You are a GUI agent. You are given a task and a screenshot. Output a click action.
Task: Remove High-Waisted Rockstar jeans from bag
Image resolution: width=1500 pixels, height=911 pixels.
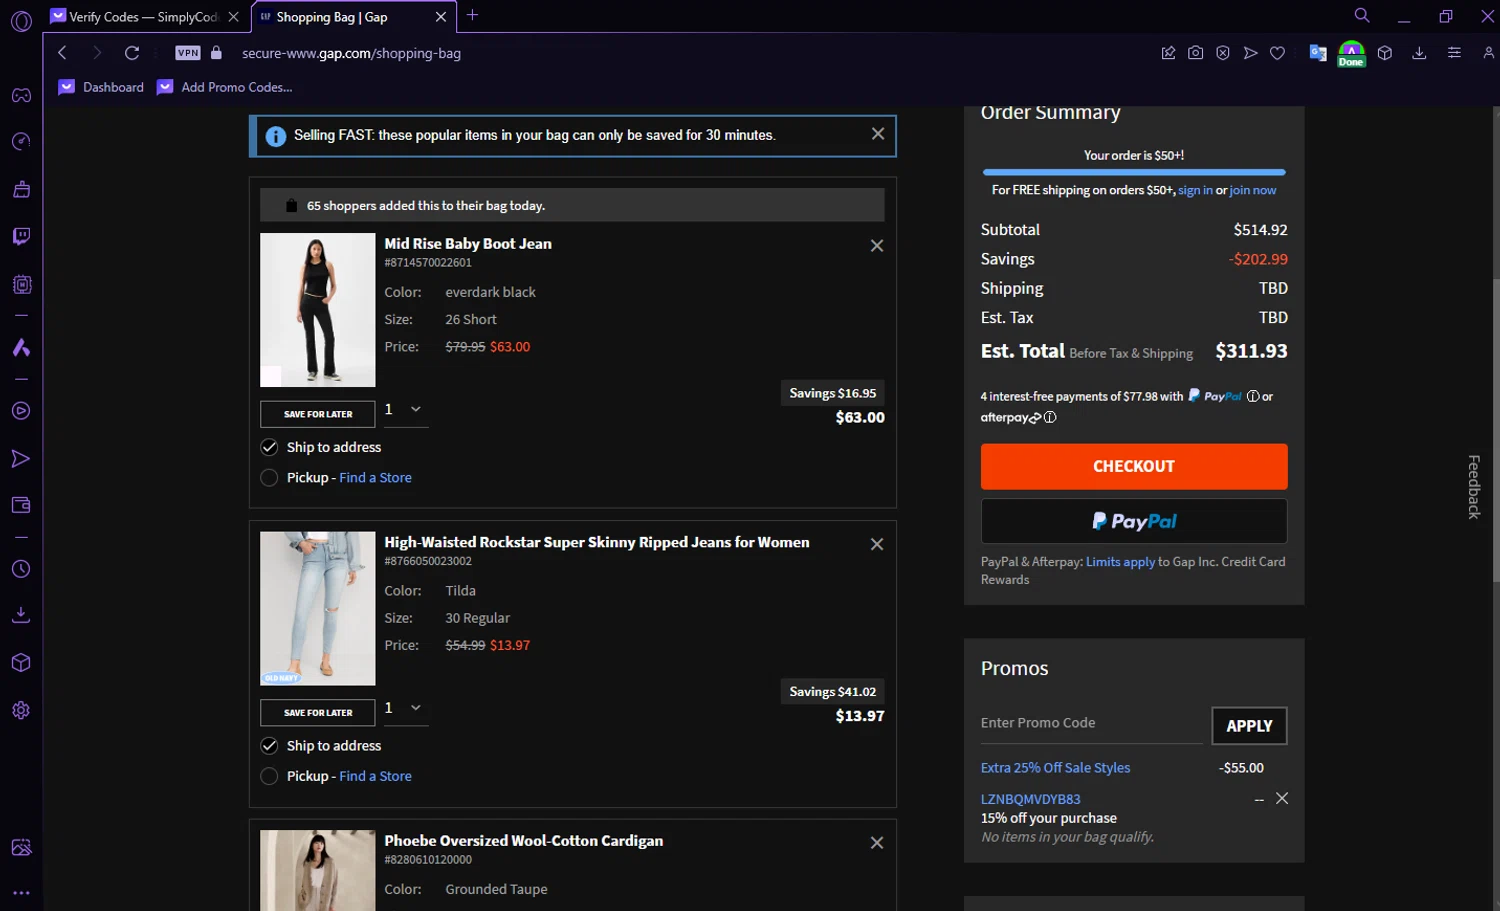pyautogui.click(x=877, y=544)
